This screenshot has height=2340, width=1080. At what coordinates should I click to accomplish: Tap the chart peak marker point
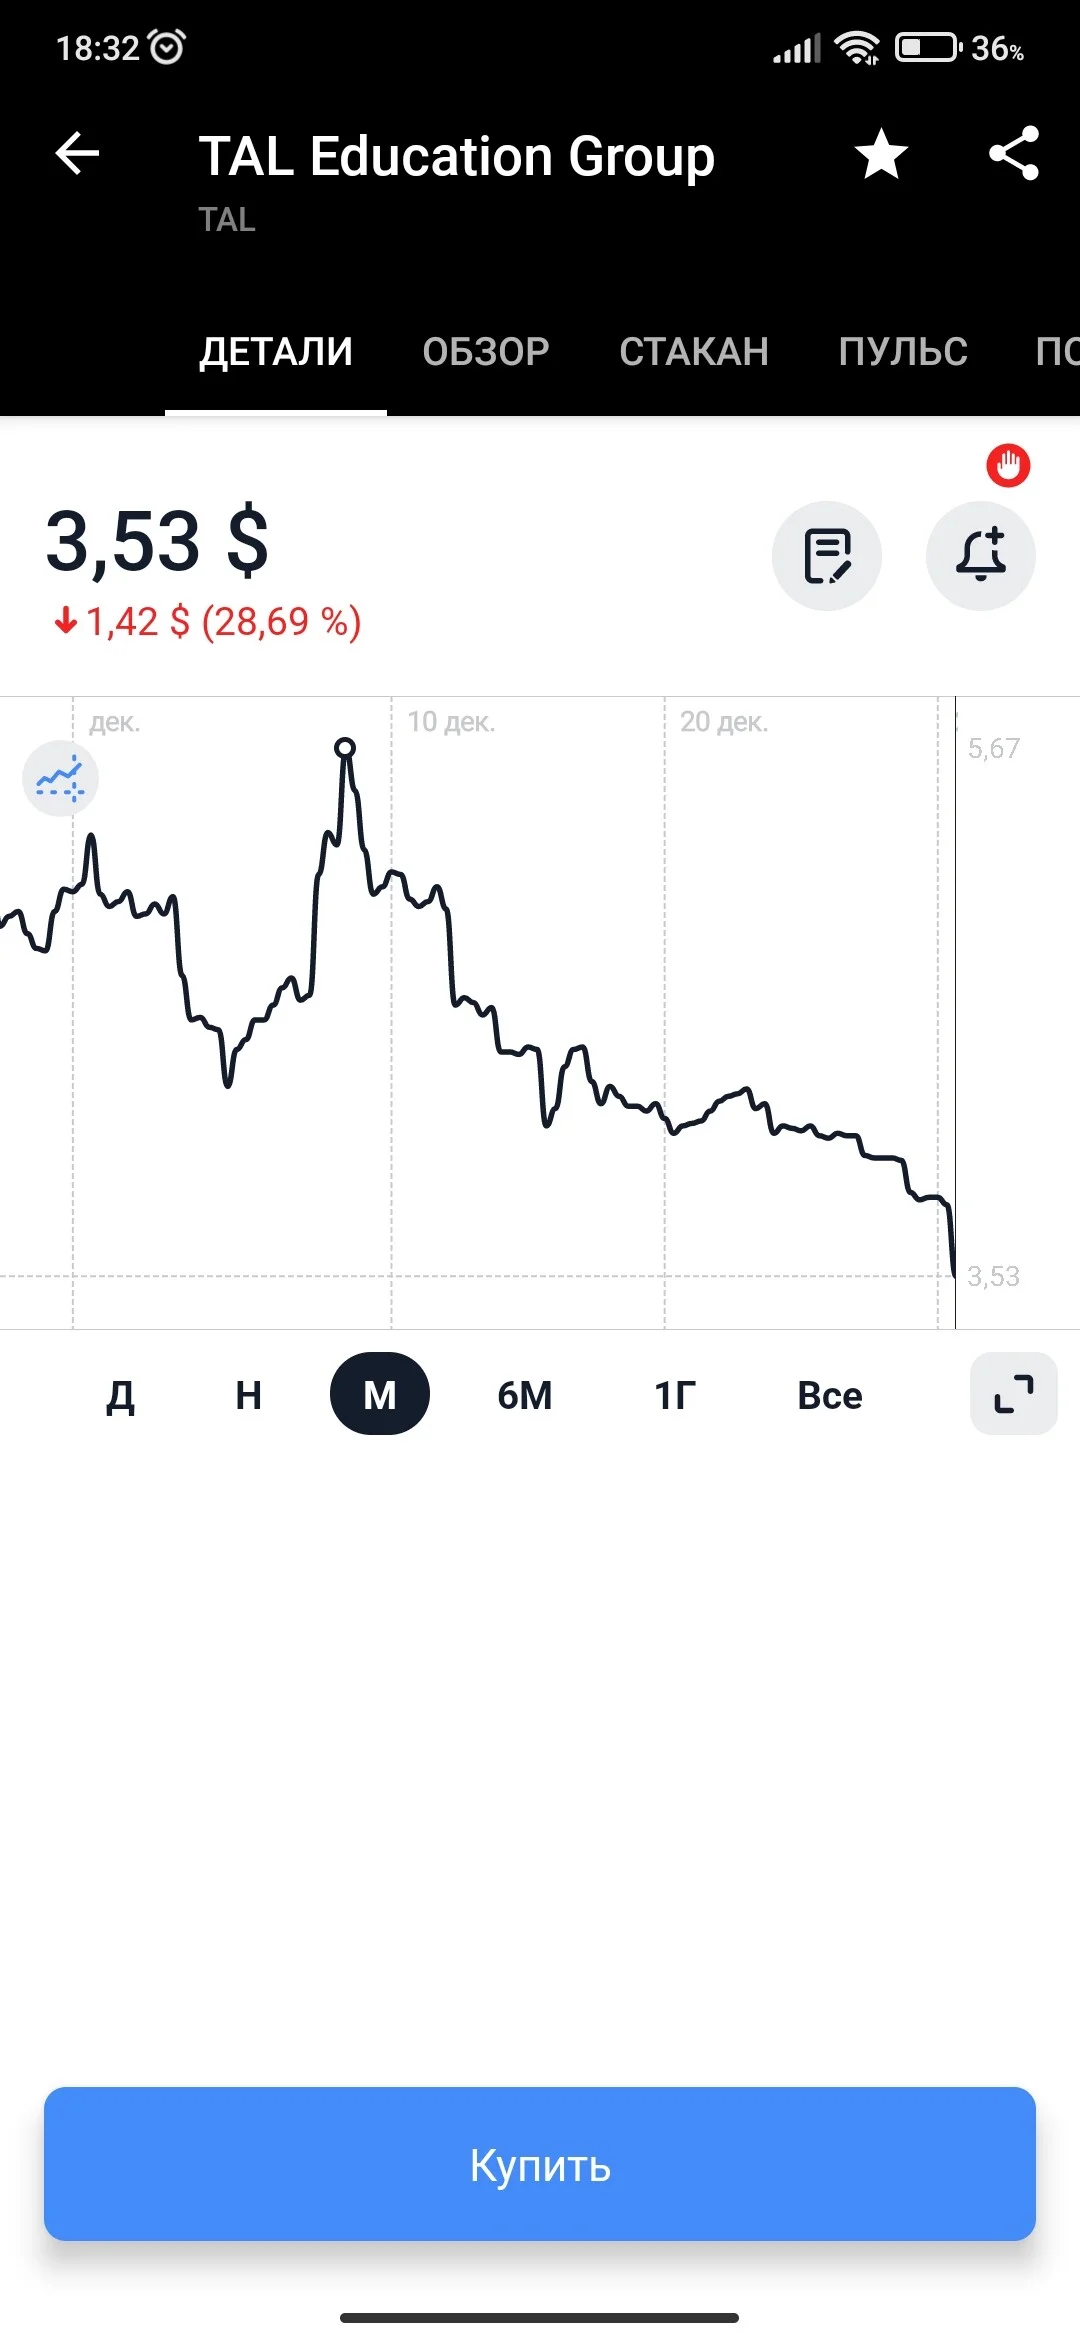[x=345, y=748]
